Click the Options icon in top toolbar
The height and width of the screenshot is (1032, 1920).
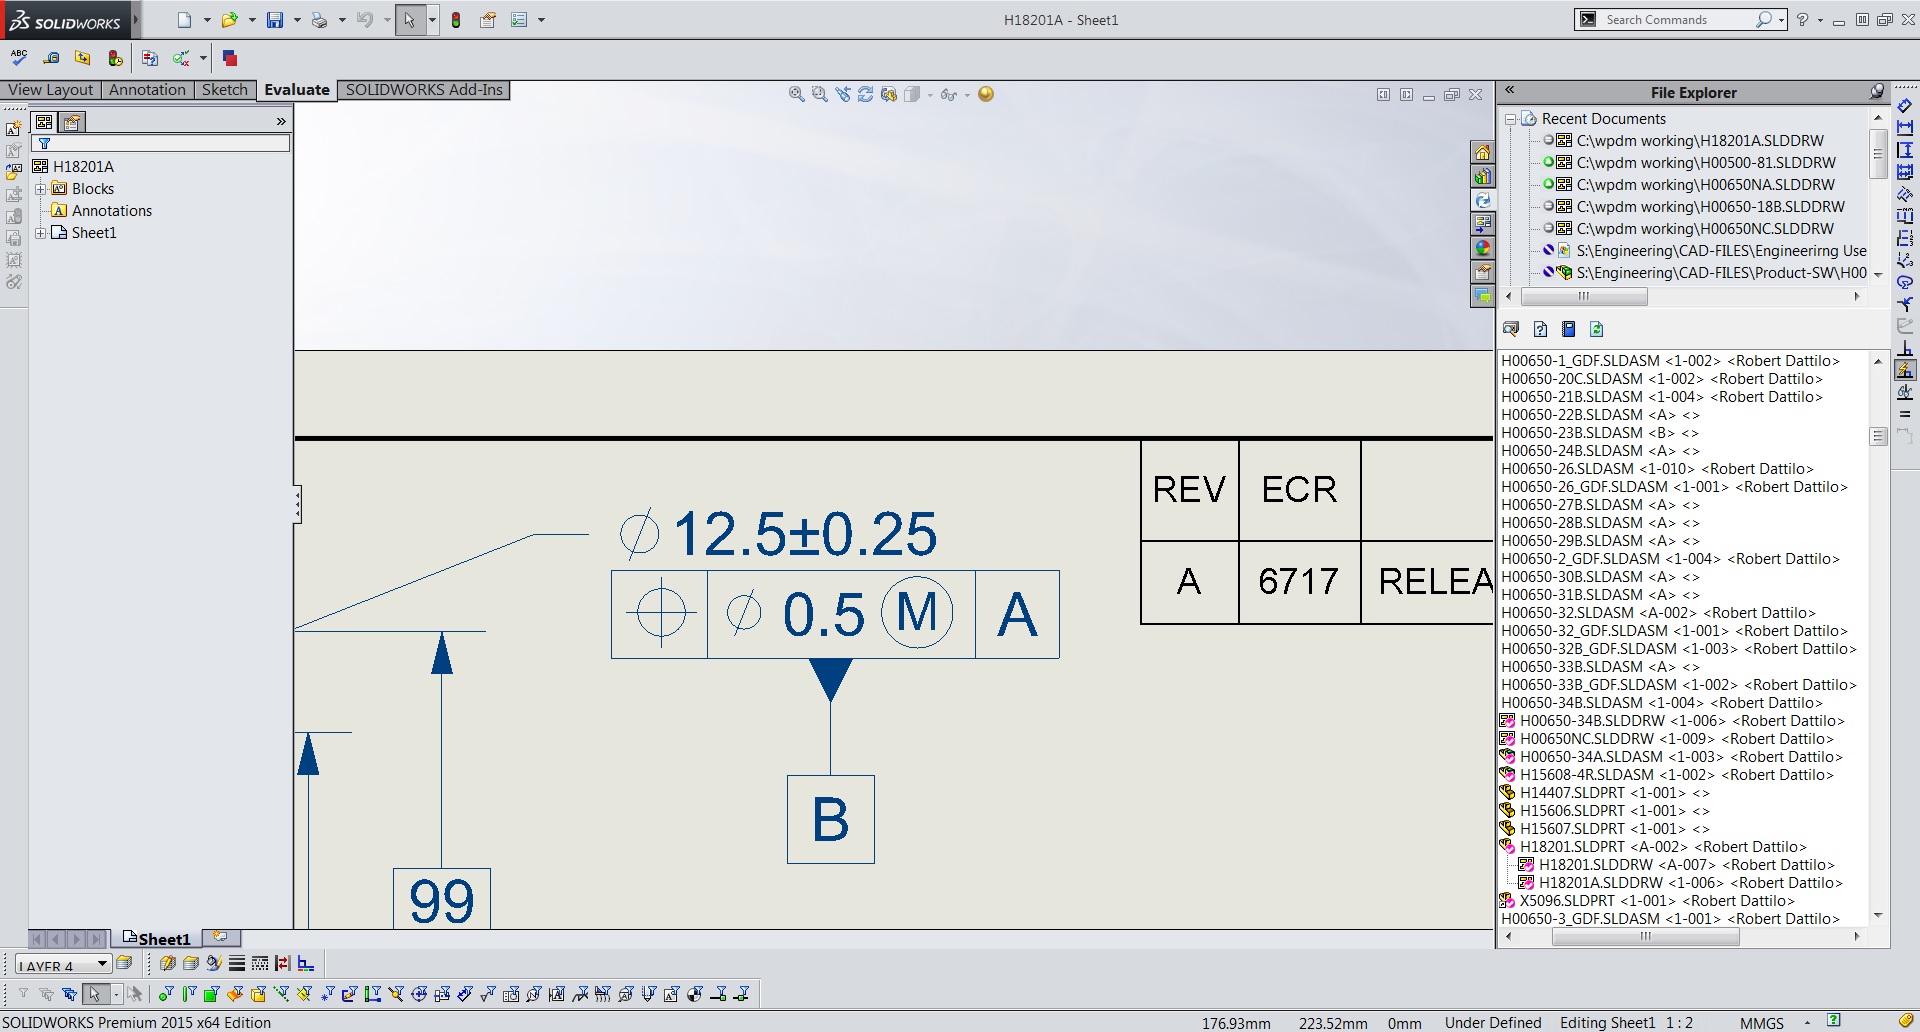point(519,20)
